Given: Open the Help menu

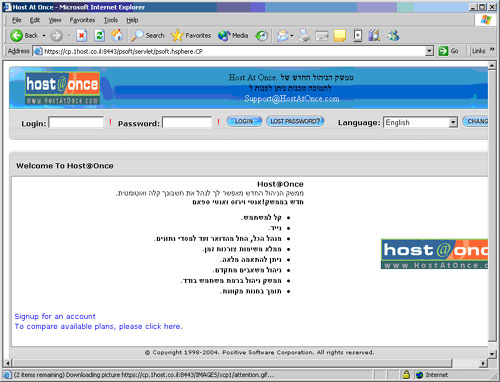Looking at the screenshot, I should pyautogui.click(x=132, y=20).
